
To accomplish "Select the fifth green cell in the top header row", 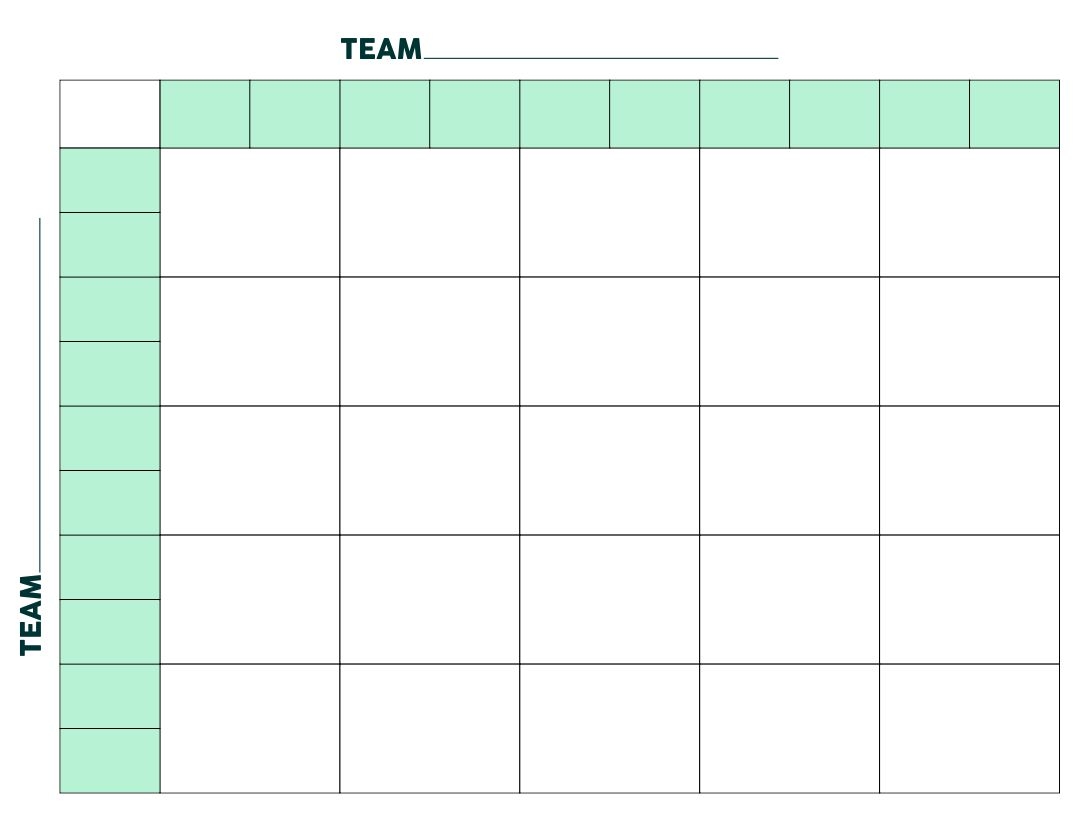I will (x=565, y=114).
